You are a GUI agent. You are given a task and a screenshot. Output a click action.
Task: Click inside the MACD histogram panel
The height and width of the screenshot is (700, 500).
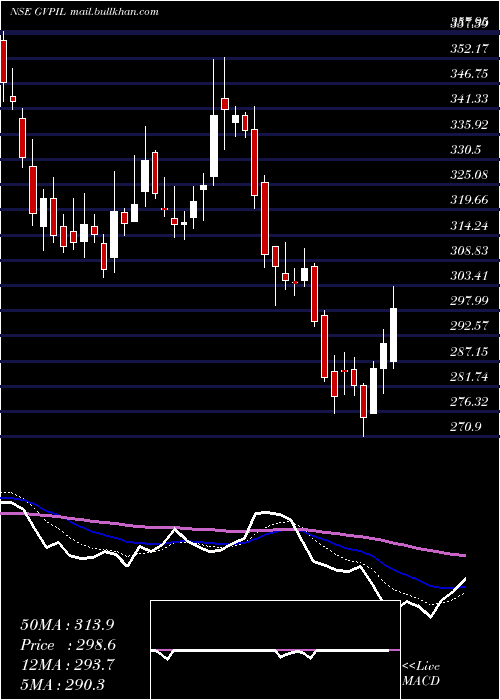[x=275, y=650]
